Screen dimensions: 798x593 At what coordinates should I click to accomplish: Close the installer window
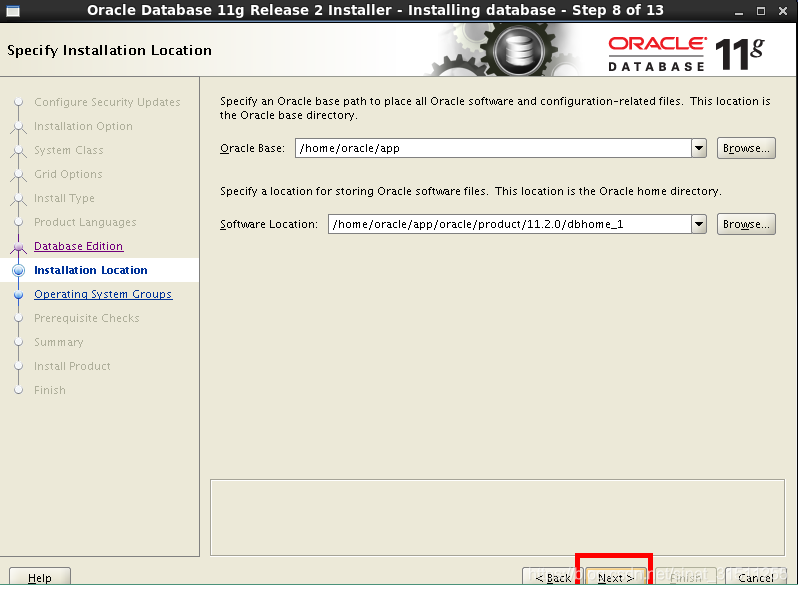tap(783, 11)
